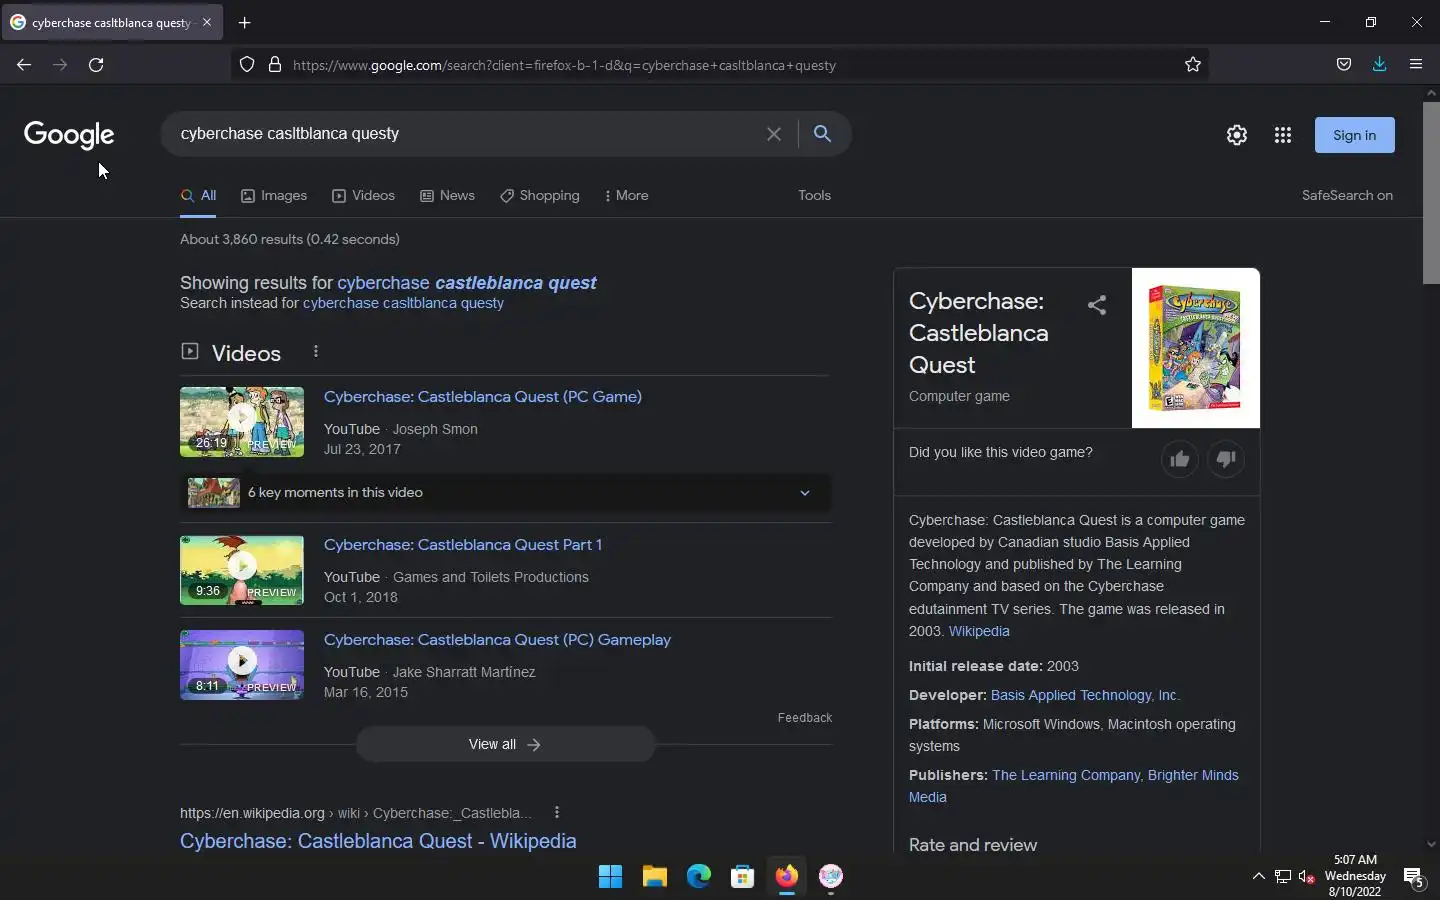Switch to News results tab
Viewport: 1440px width, 900px height.
point(447,196)
